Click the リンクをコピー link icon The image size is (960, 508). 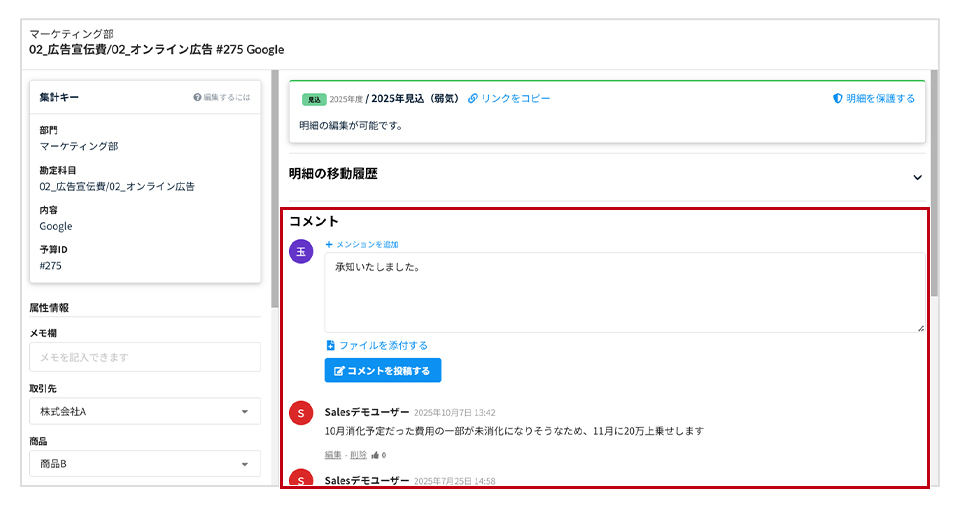pyautogui.click(x=473, y=99)
